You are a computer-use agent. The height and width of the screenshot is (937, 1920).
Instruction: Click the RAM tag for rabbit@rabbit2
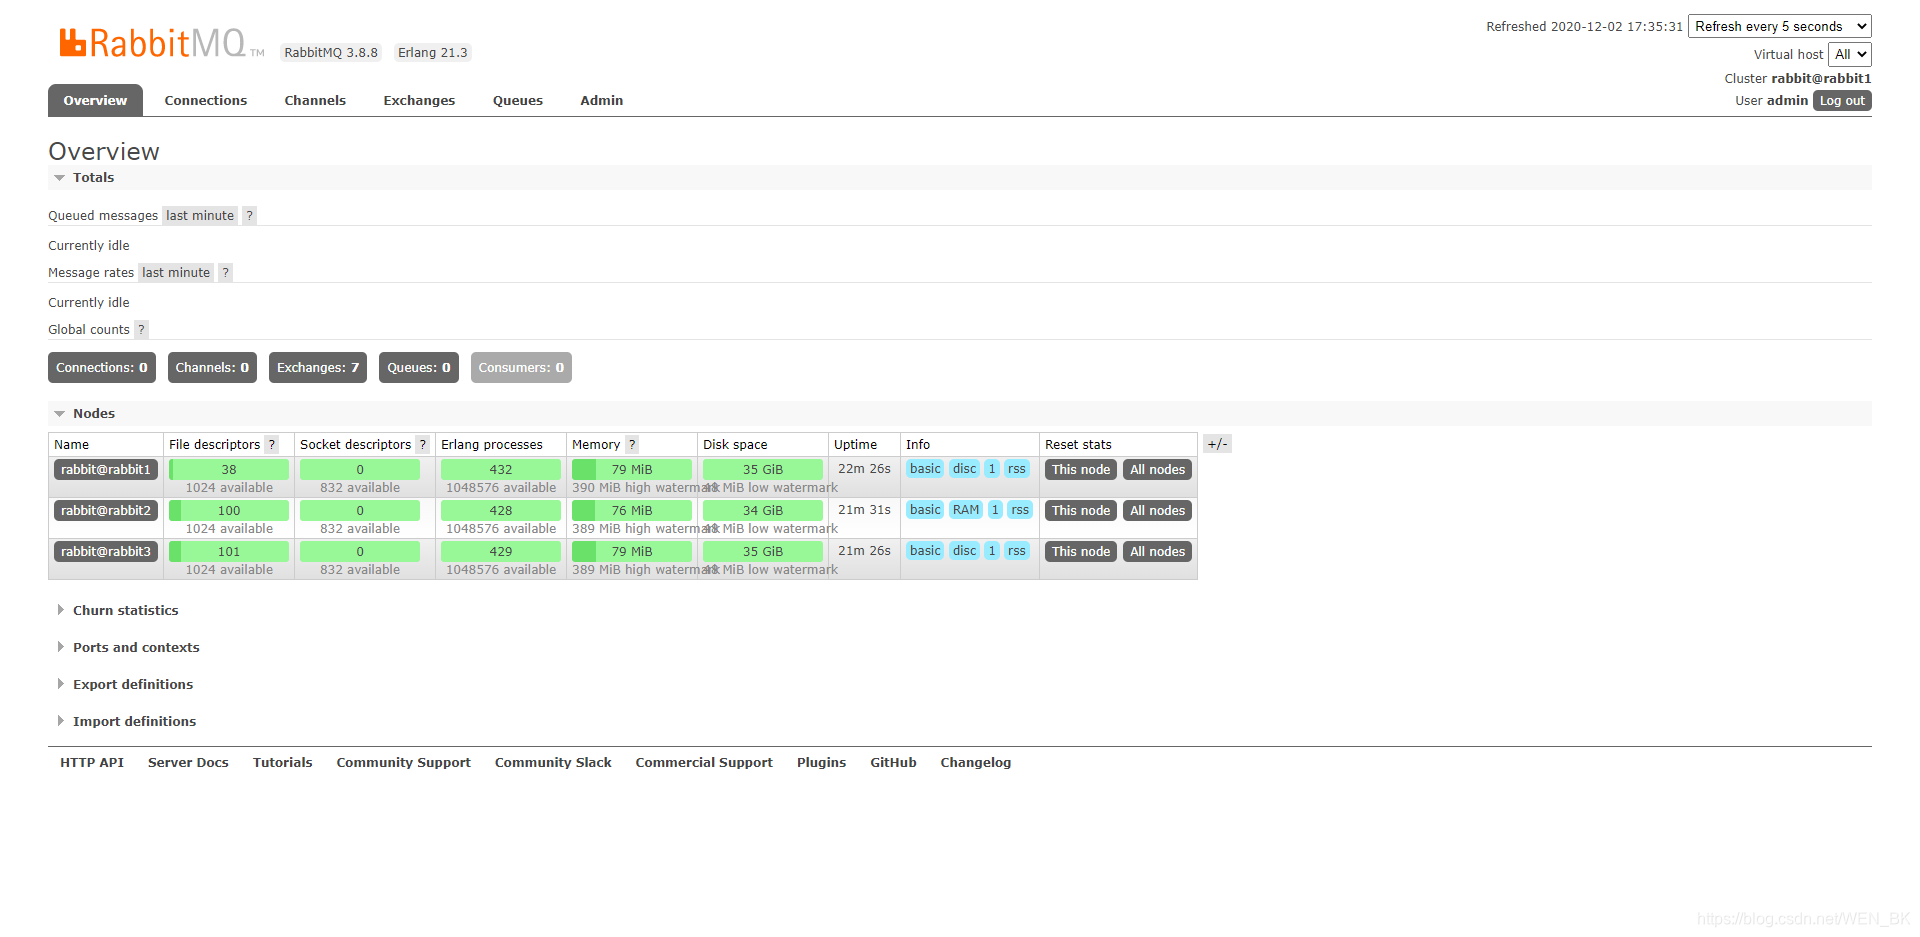coord(966,510)
